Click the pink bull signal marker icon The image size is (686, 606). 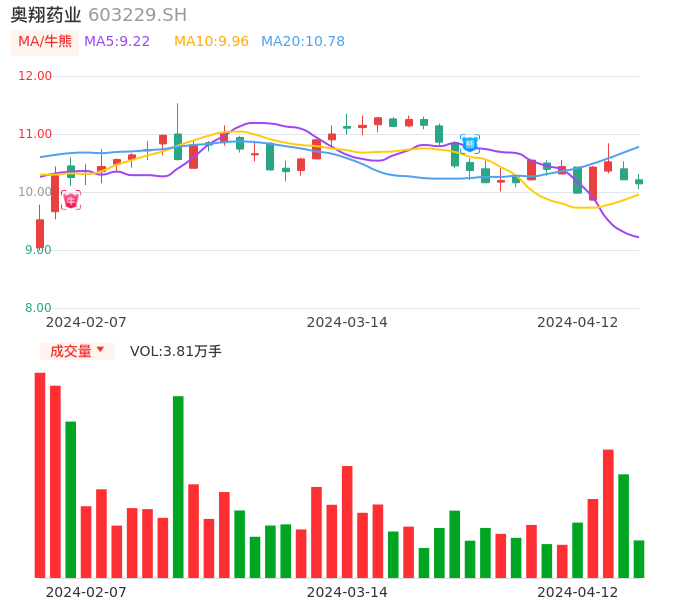pos(70,200)
